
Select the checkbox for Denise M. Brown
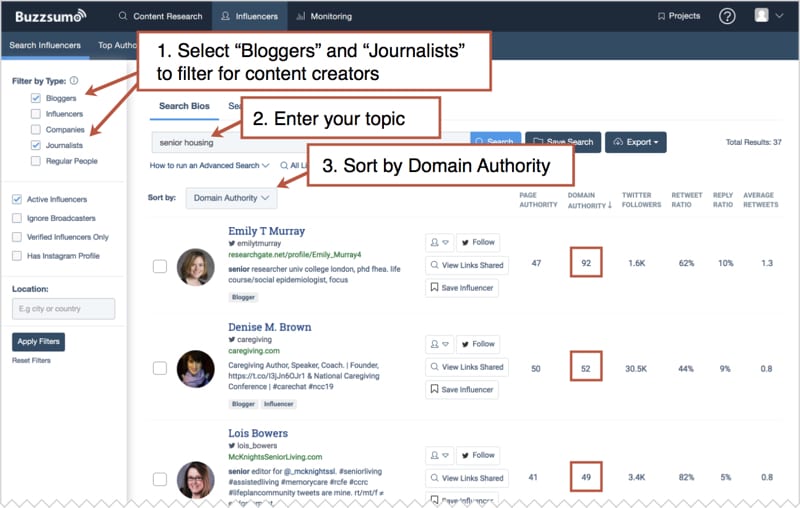click(x=160, y=368)
